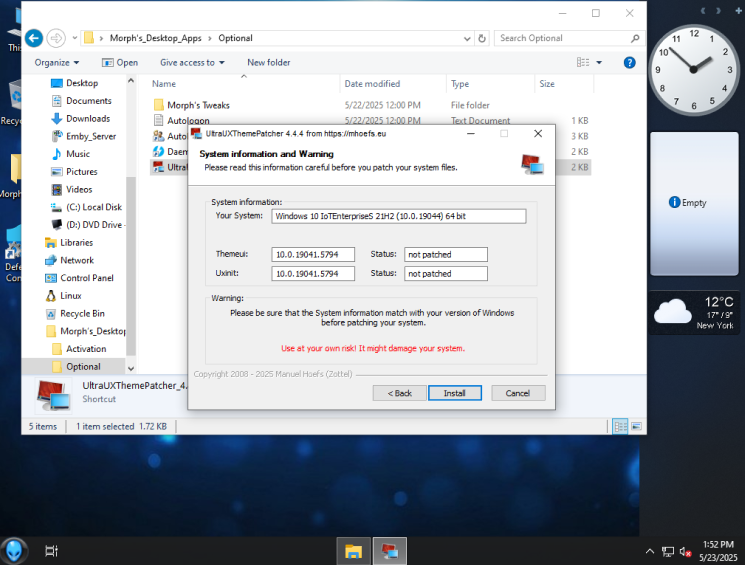Viewport: 745px width, 565px height.
Task: Show hidden system tray icons
Action: click(649, 551)
